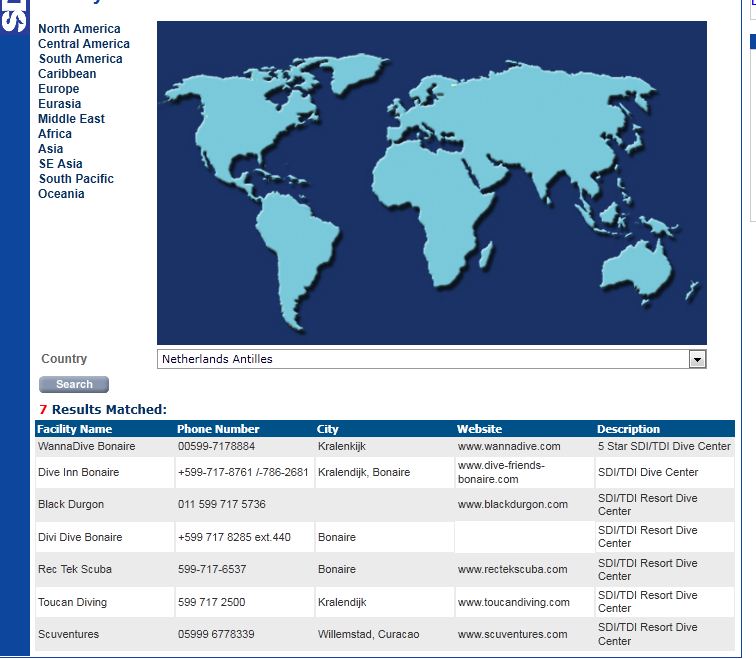
Task: Click the Website column header
Action: [479, 429]
